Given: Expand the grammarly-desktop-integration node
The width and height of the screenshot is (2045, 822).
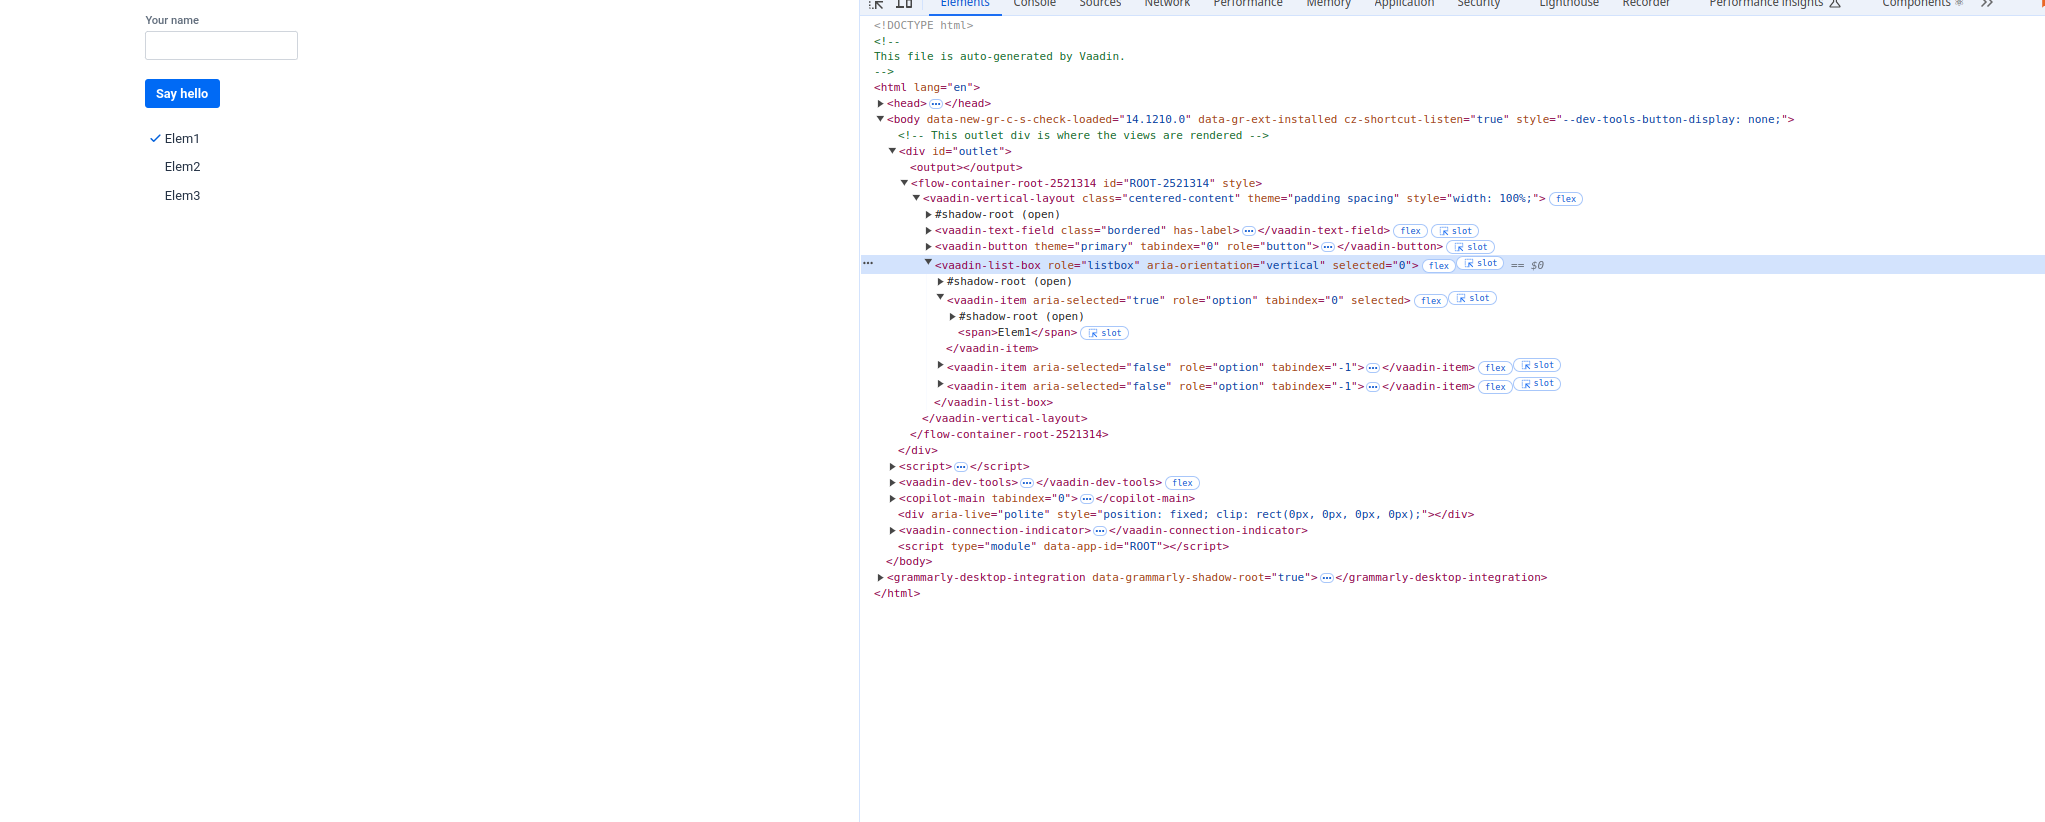Looking at the screenshot, I should click(x=880, y=578).
